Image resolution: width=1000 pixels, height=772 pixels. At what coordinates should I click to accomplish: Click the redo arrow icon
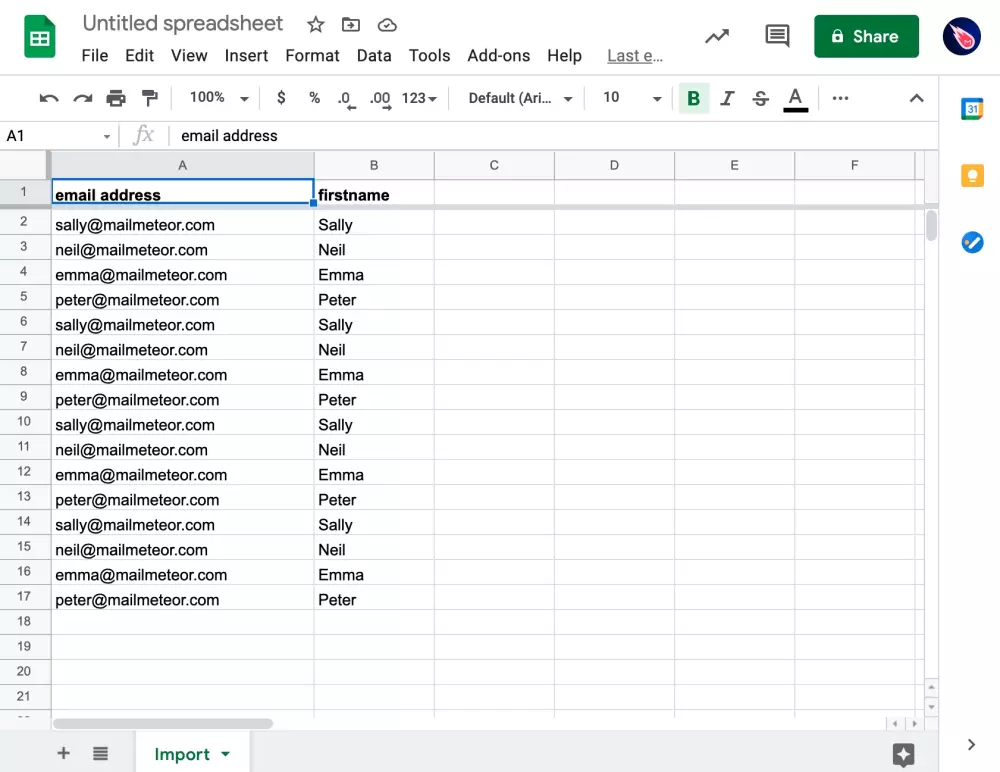(83, 98)
